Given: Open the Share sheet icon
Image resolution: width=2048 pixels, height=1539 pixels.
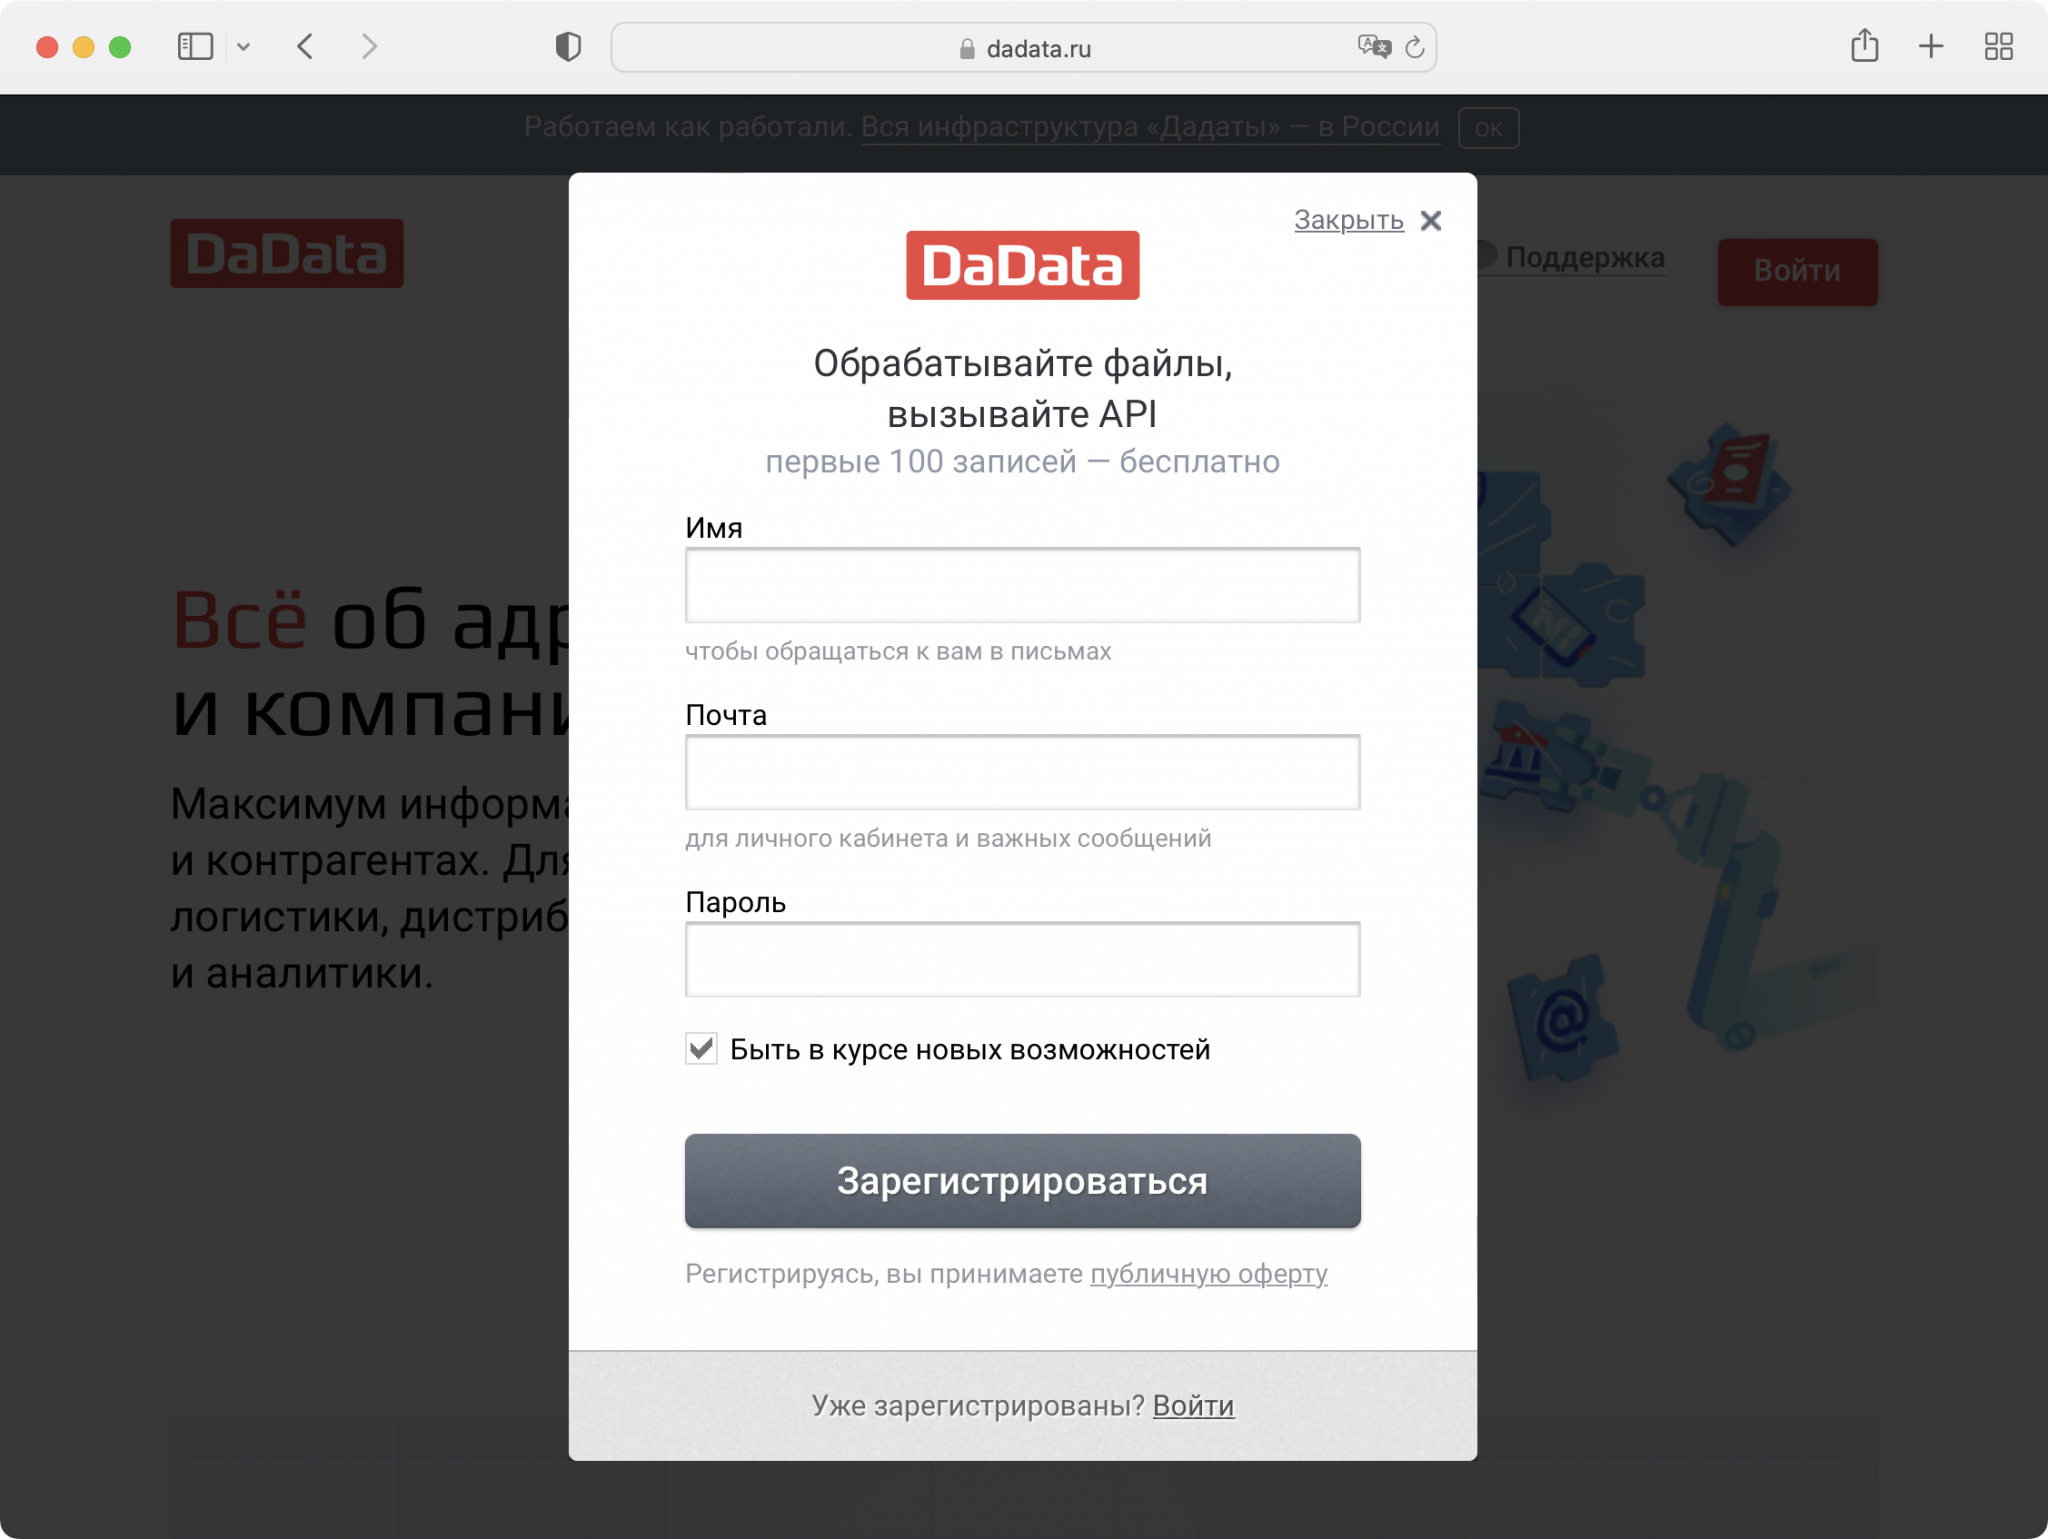Looking at the screenshot, I should click(1864, 47).
